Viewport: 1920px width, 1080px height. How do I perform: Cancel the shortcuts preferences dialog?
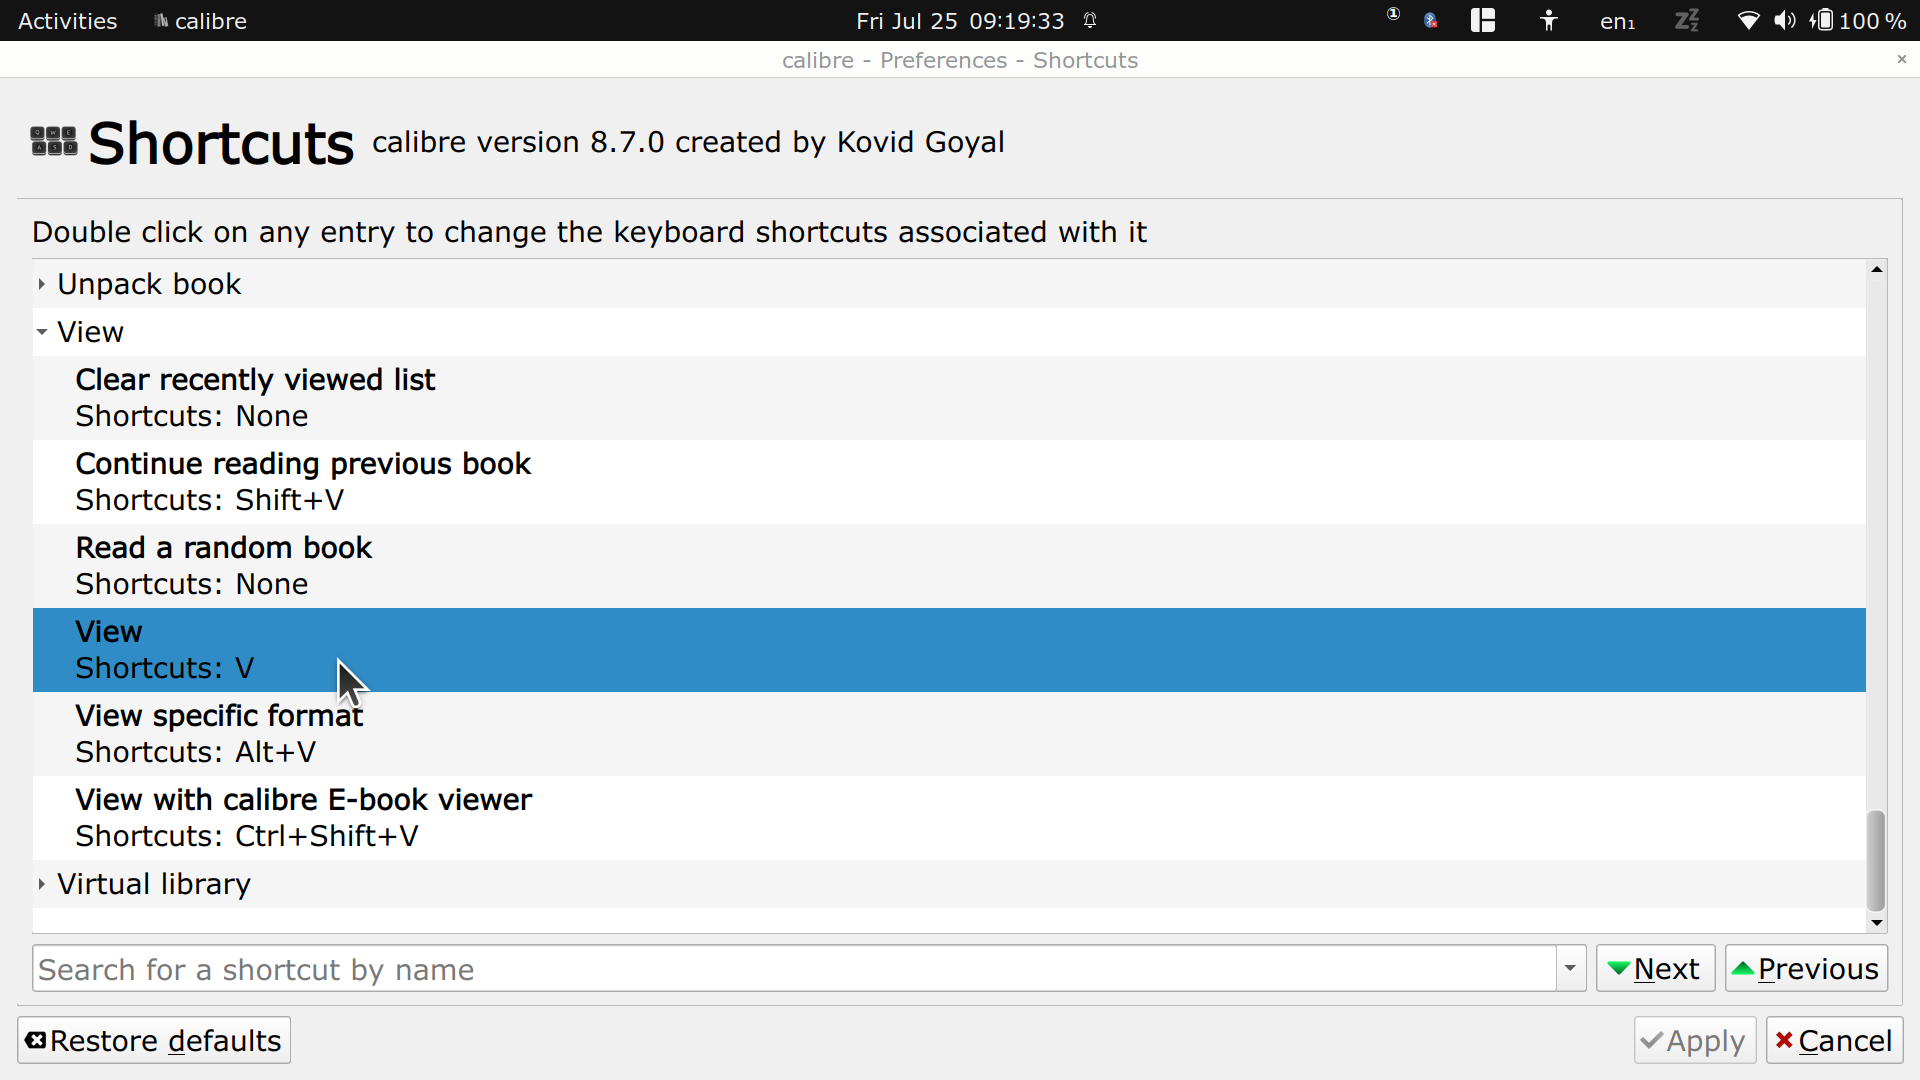pos(1834,1041)
